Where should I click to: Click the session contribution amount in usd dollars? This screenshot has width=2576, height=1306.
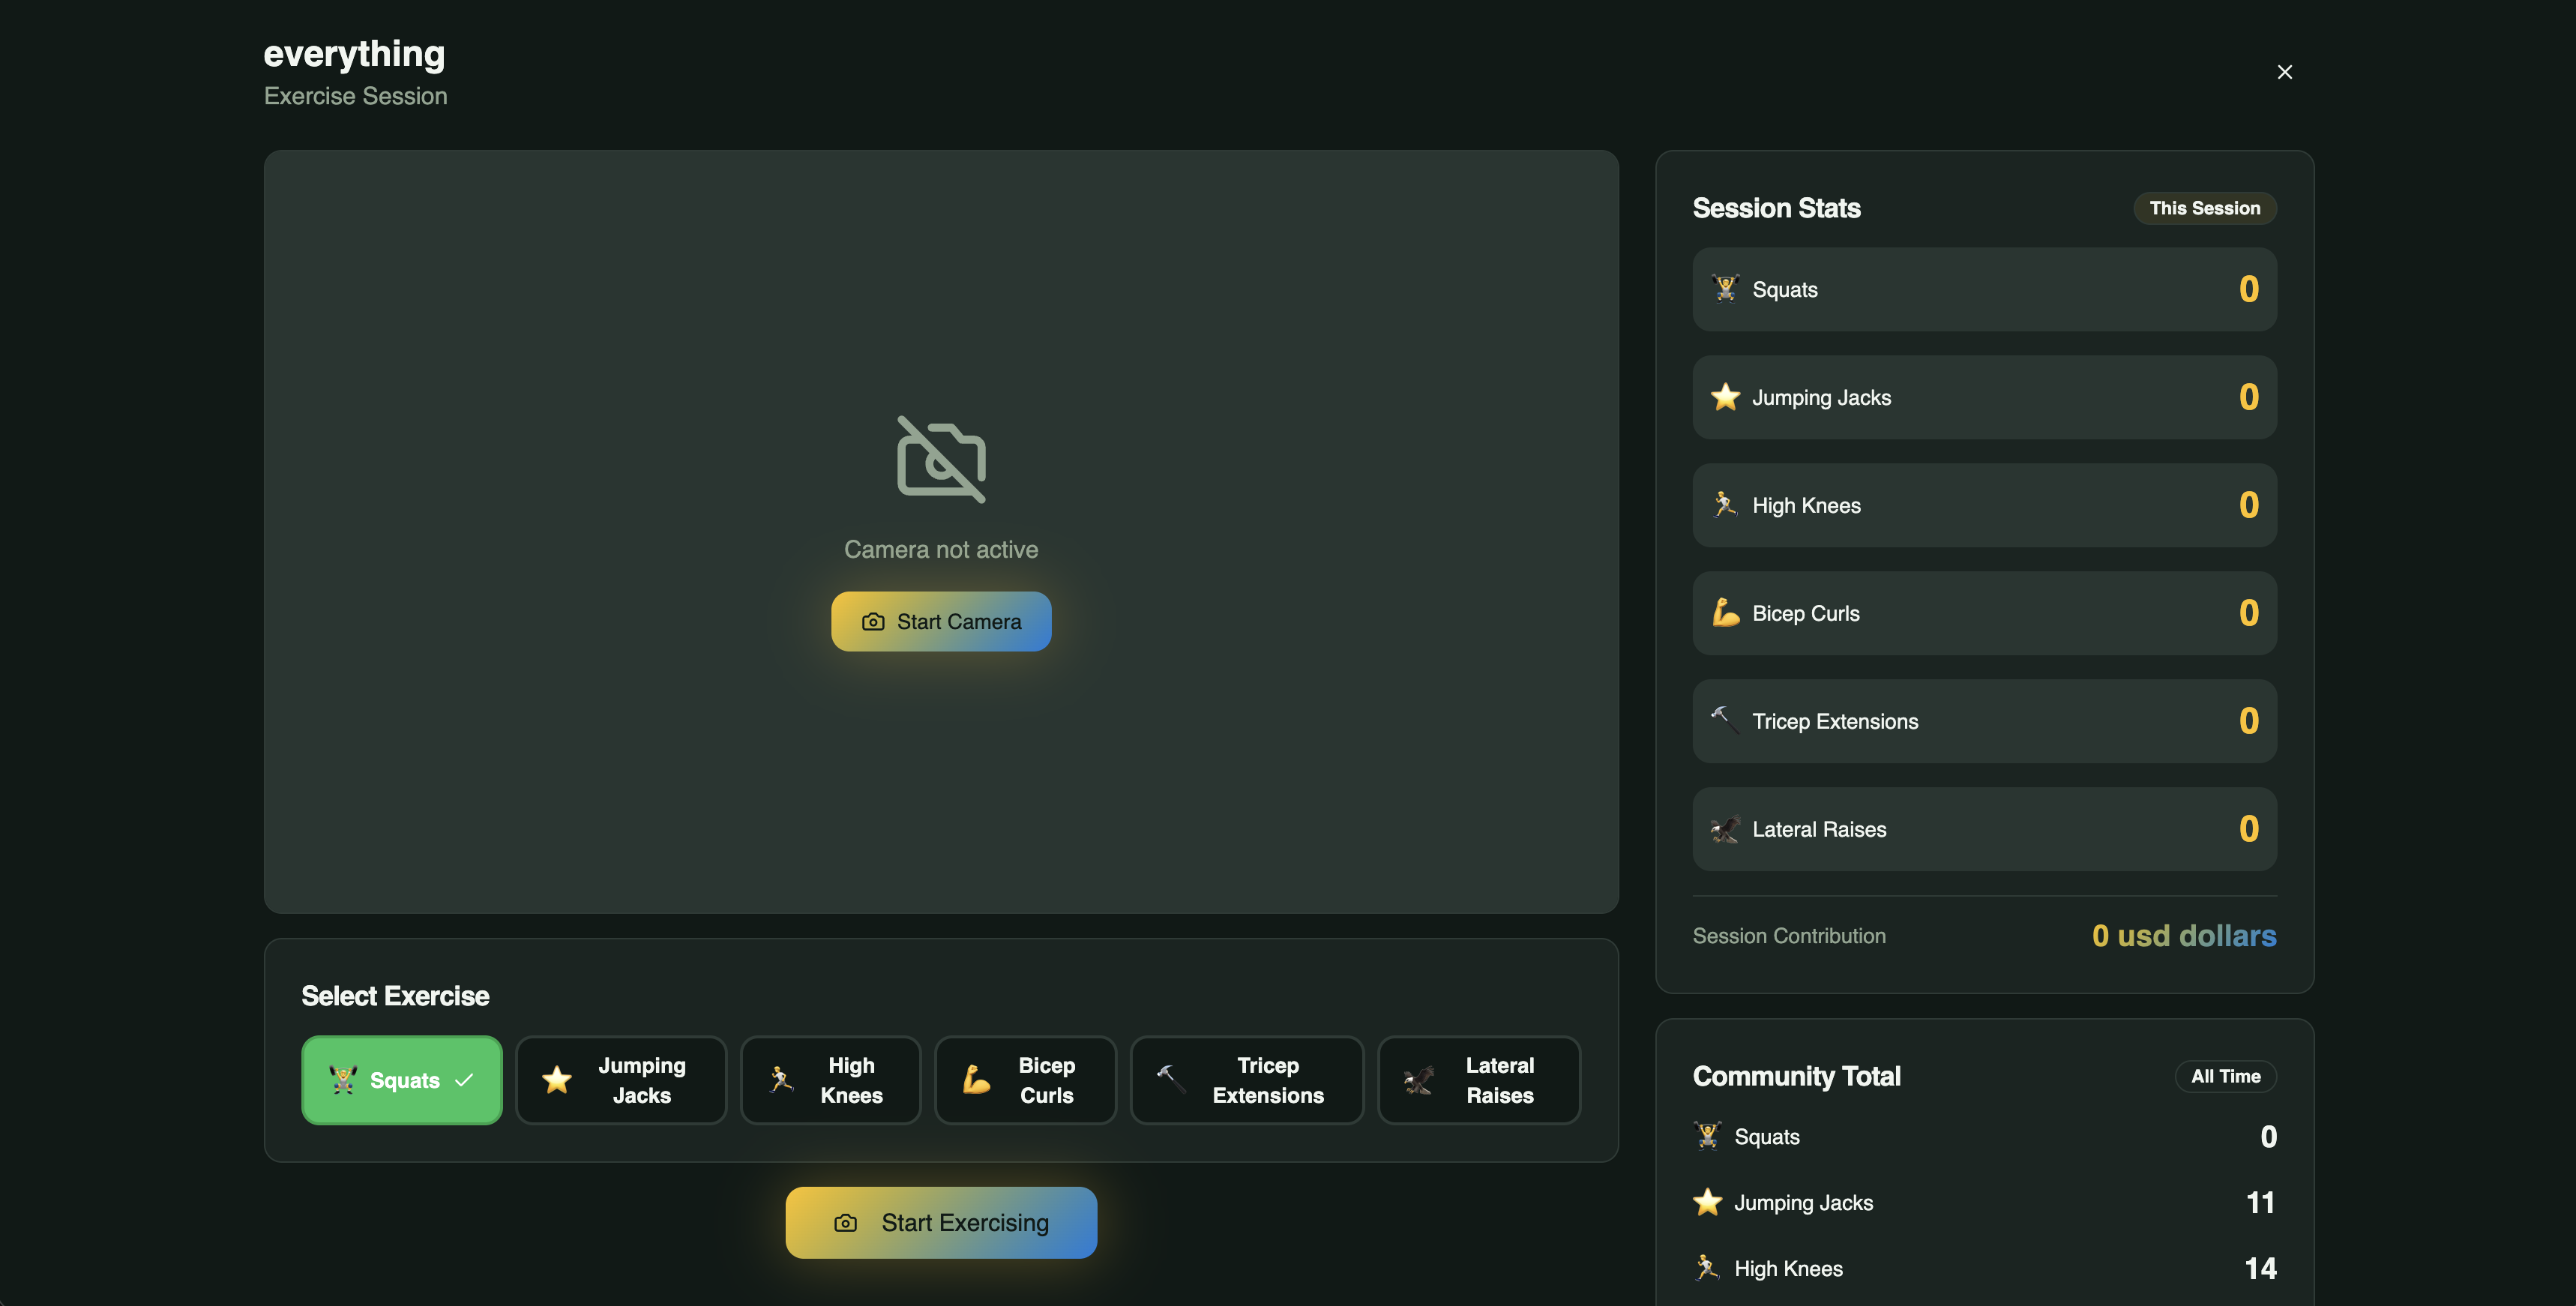(2183, 936)
